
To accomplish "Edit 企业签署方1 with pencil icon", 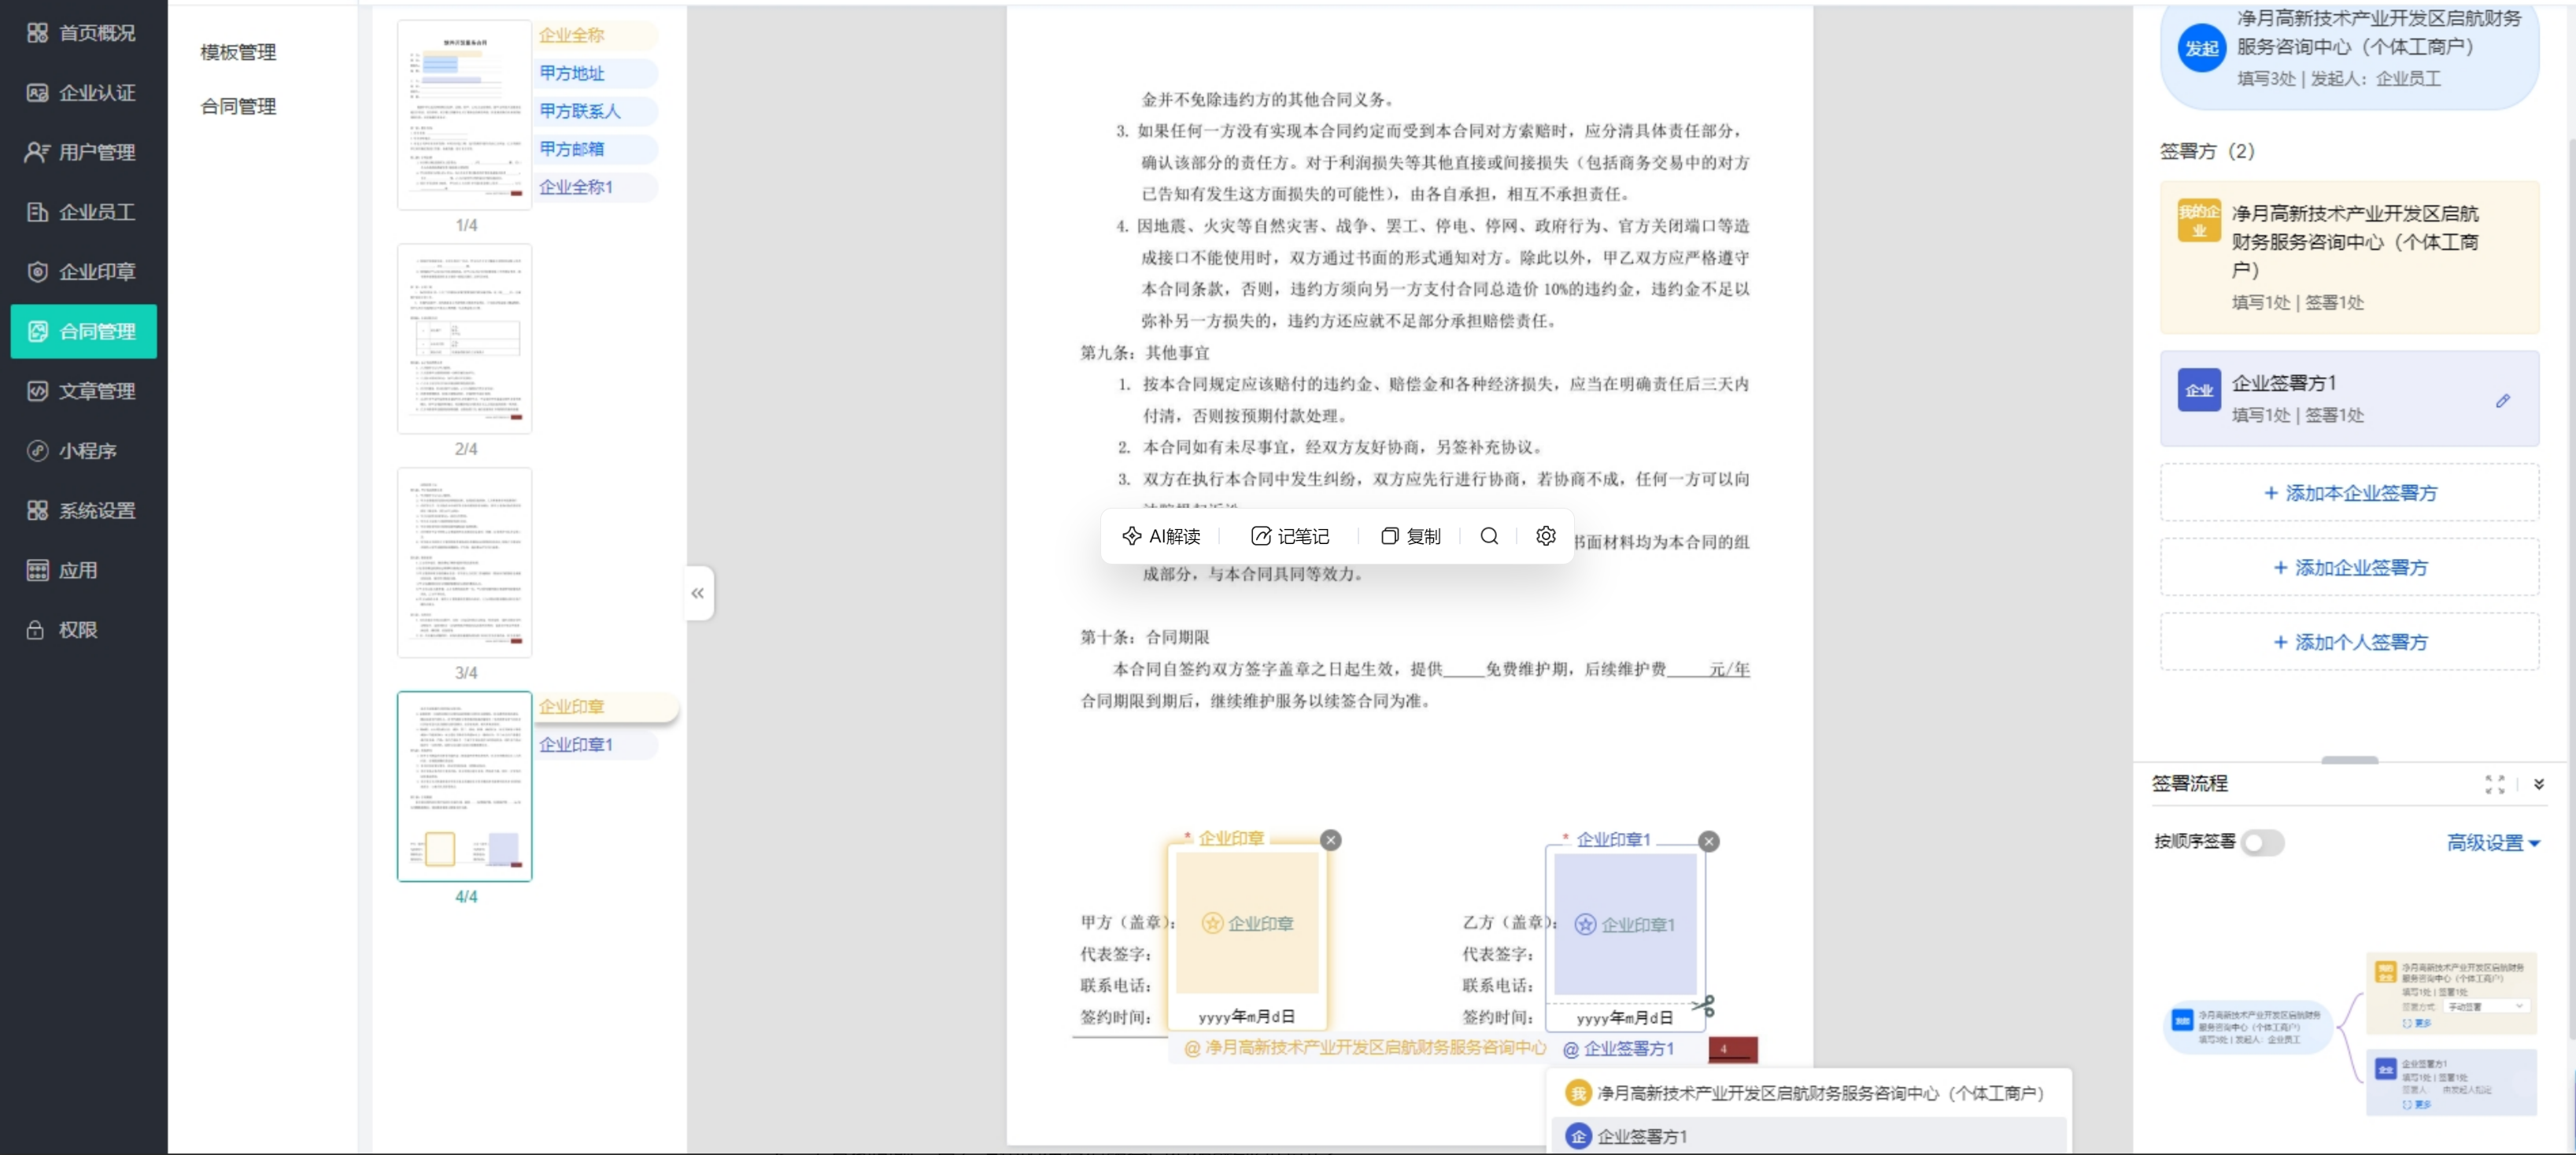I will click(2502, 400).
